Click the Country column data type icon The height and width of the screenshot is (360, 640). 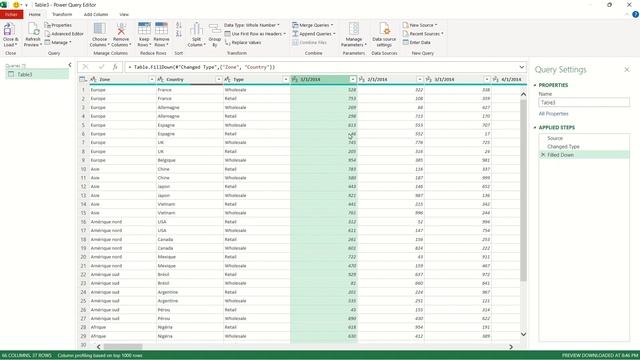click(160, 80)
